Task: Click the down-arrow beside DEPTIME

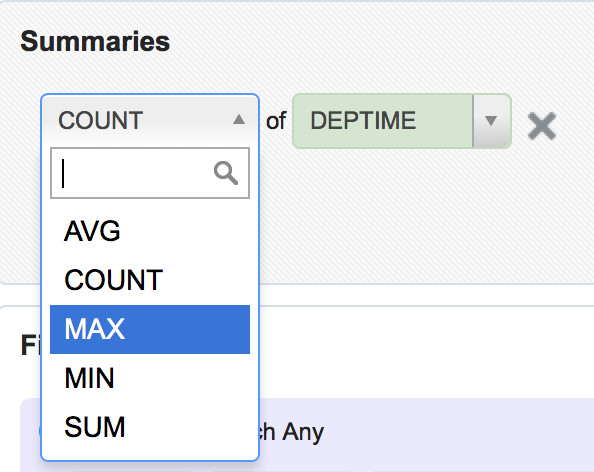Action: pyautogui.click(x=491, y=121)
